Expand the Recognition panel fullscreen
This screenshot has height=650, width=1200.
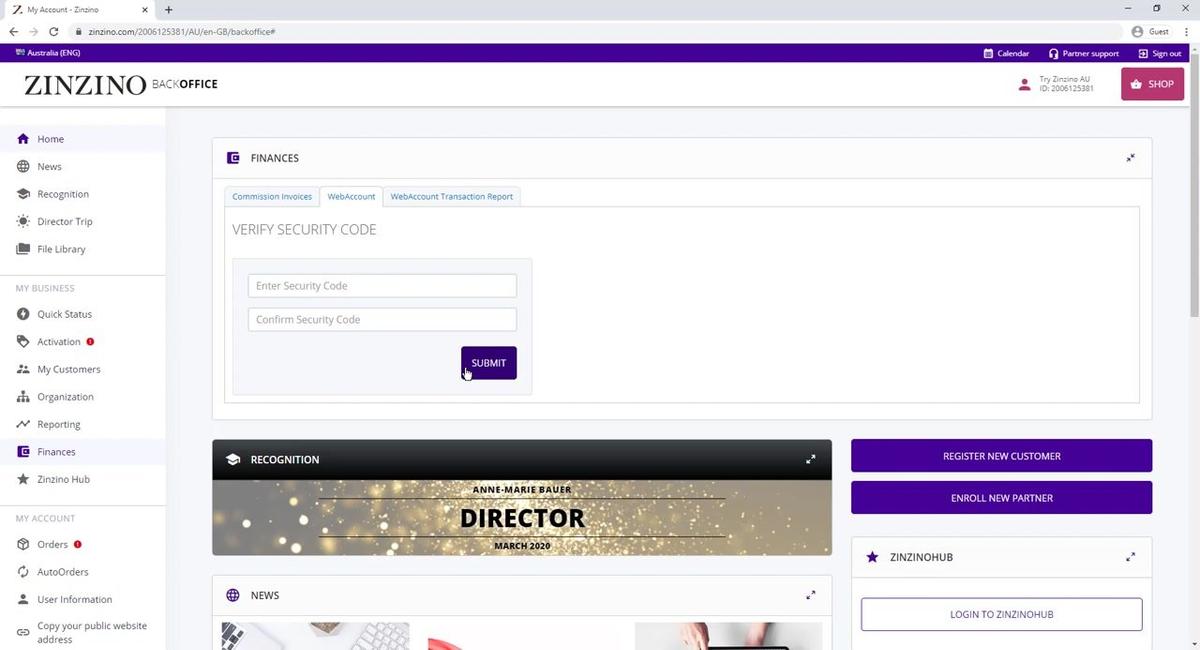810,459
